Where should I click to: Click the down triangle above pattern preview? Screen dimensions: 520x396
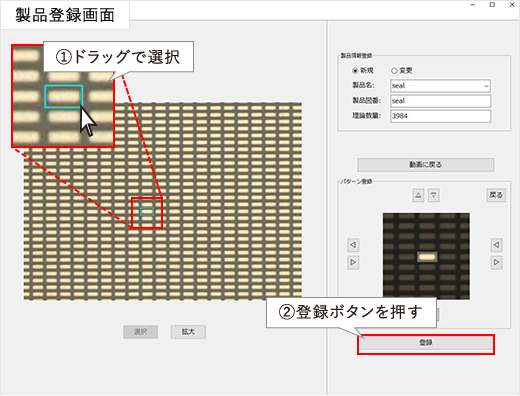point(434,195)
